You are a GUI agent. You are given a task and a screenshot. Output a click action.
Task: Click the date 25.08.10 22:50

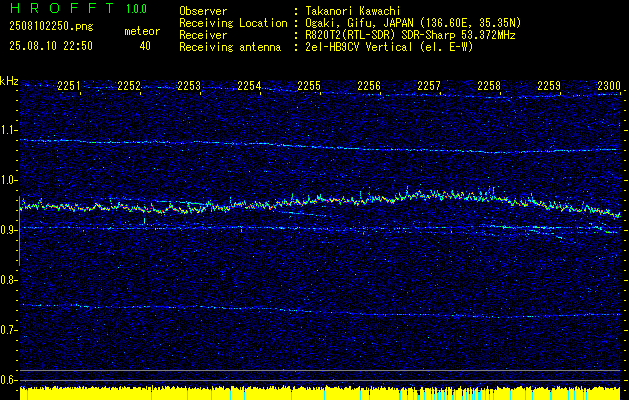click(x=51, y=46)
